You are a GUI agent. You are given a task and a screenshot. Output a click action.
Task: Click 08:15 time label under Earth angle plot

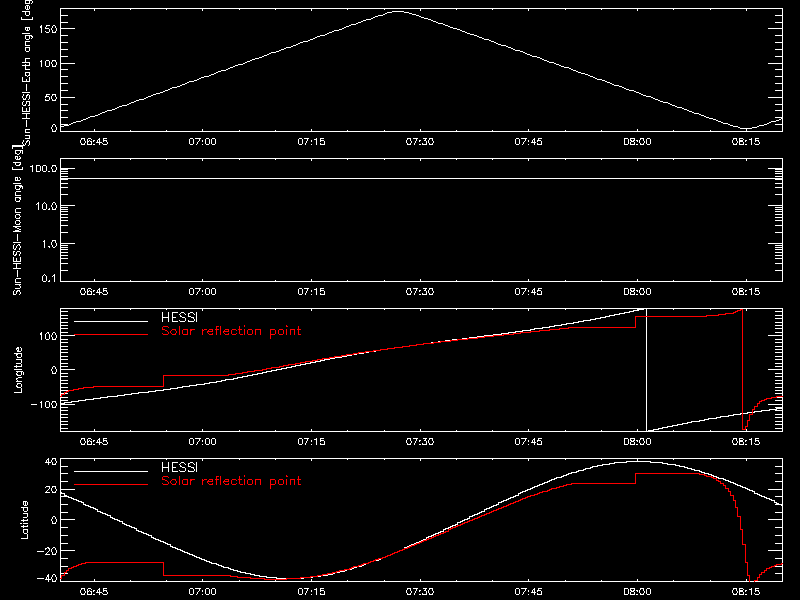pos(746,142)
